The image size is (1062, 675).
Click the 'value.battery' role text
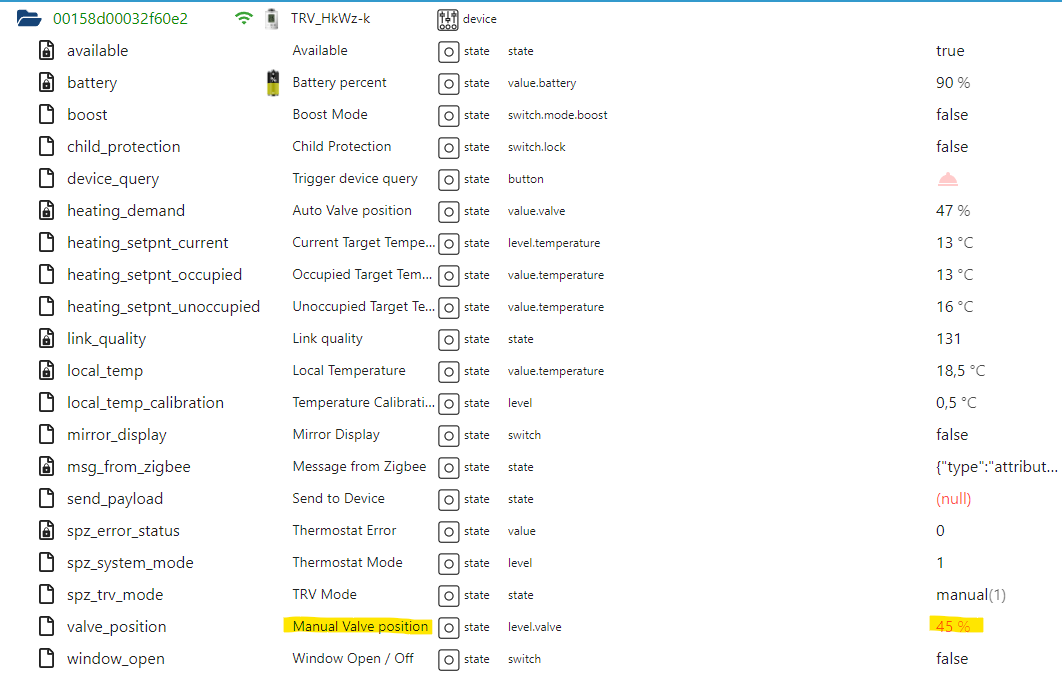tap(542, 83)
